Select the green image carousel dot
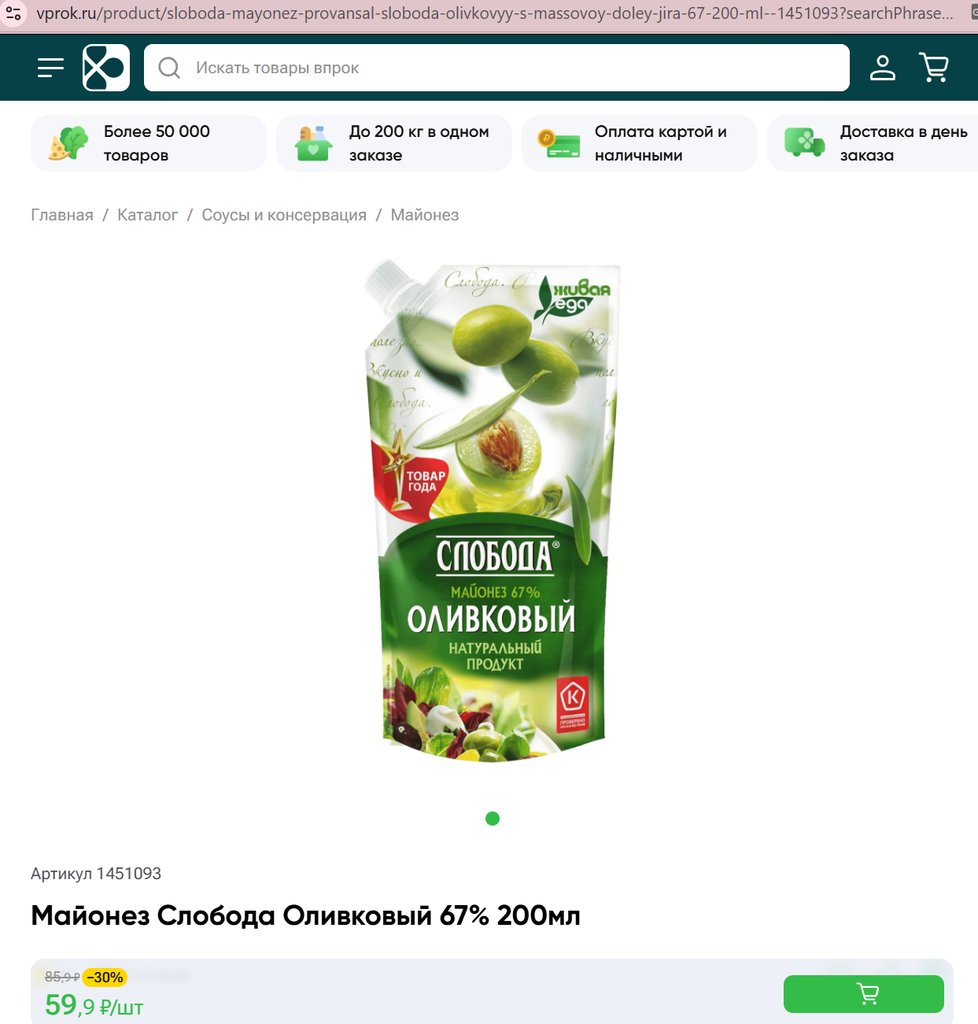This screenshot has width=978, height=1024. coord(493,818)
